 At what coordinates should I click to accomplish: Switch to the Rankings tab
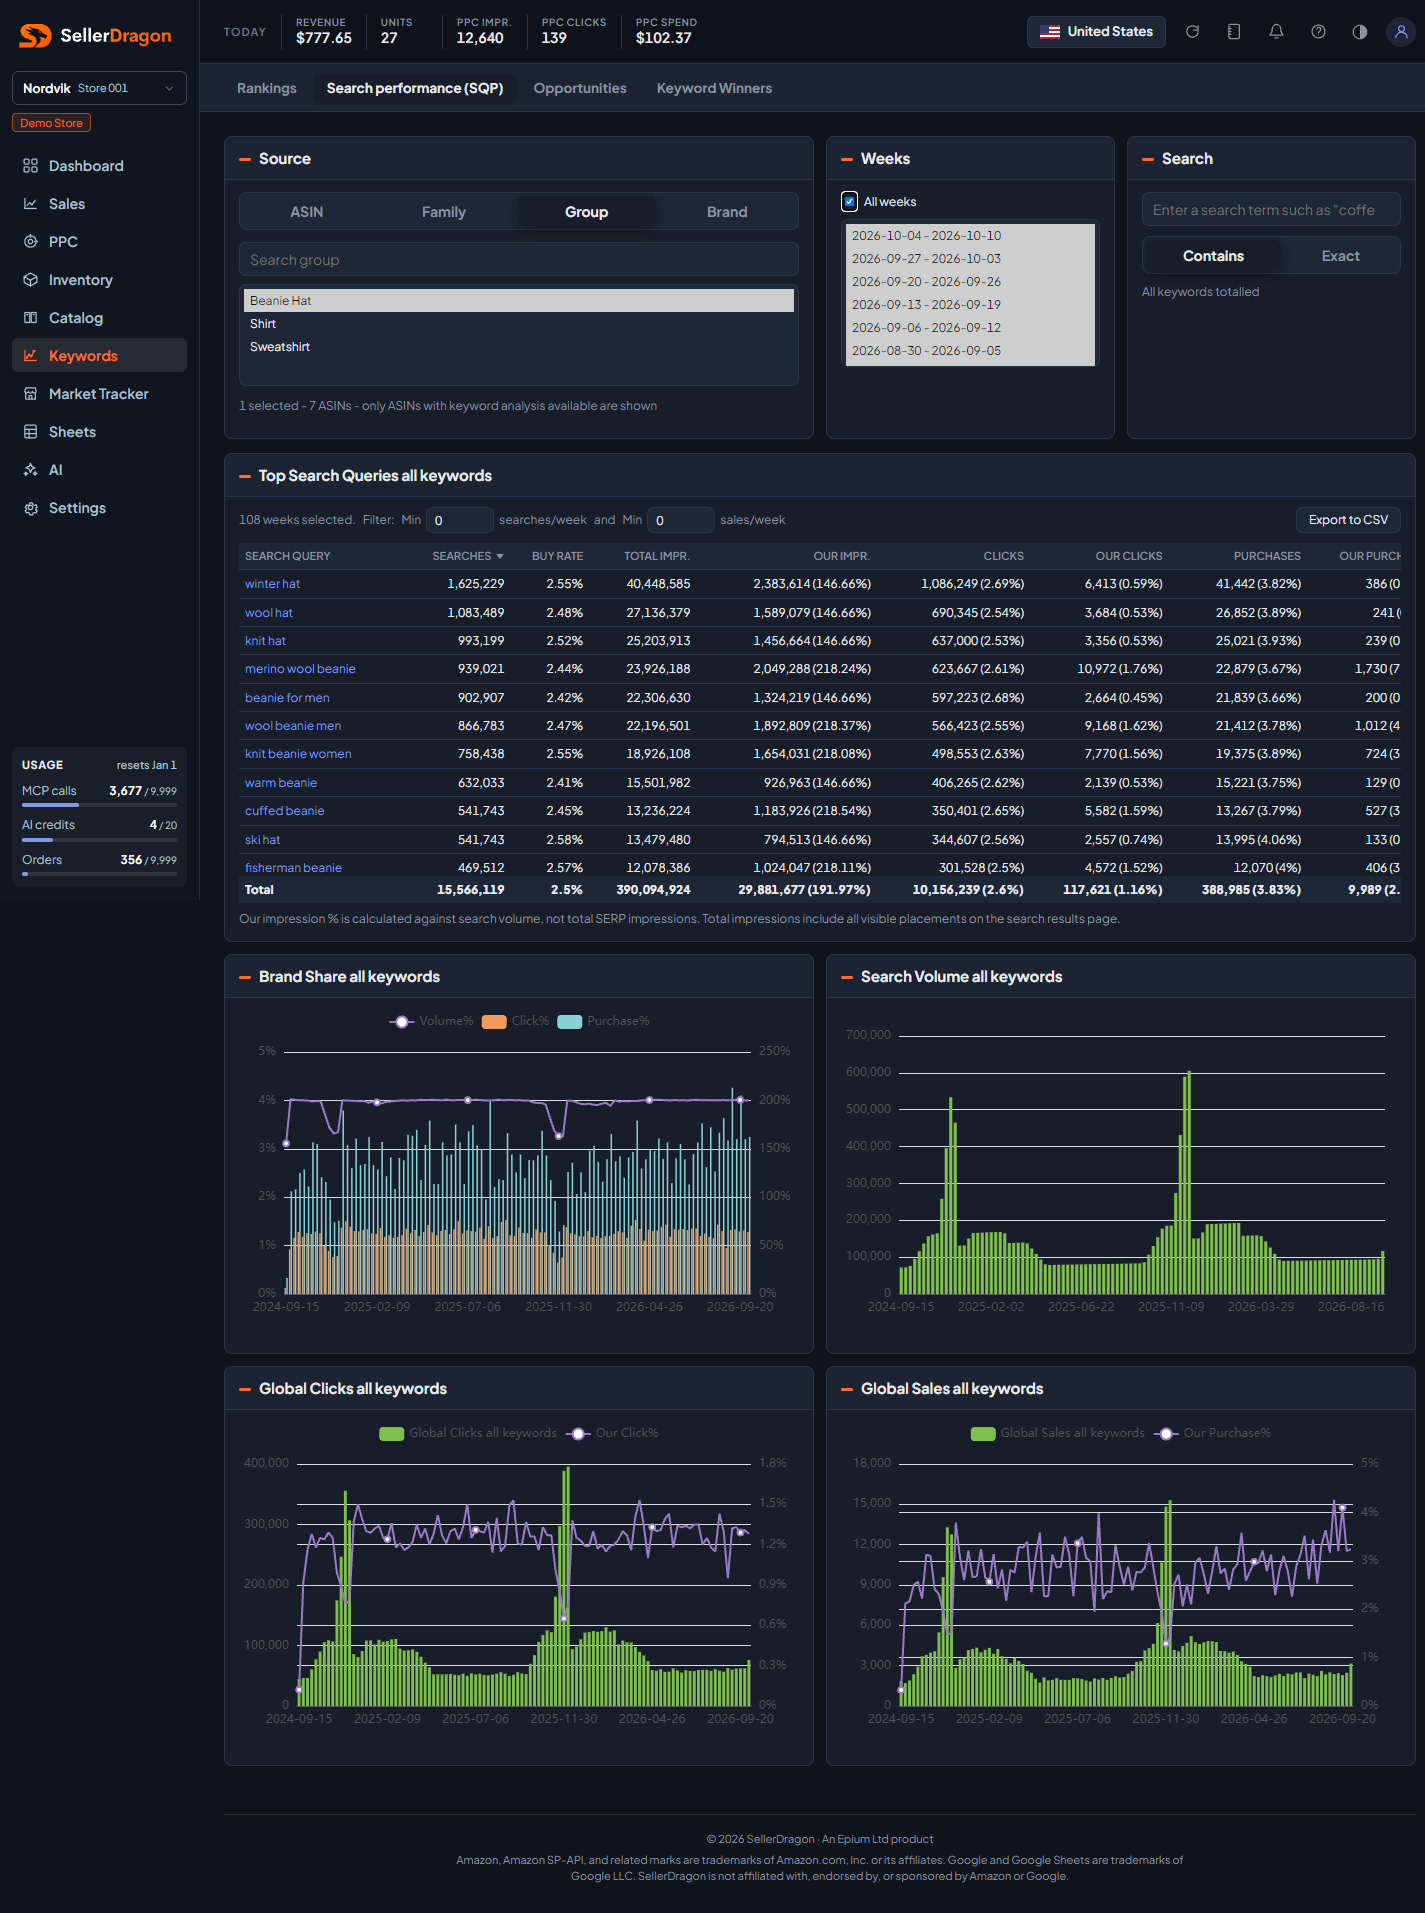point(267,88)
